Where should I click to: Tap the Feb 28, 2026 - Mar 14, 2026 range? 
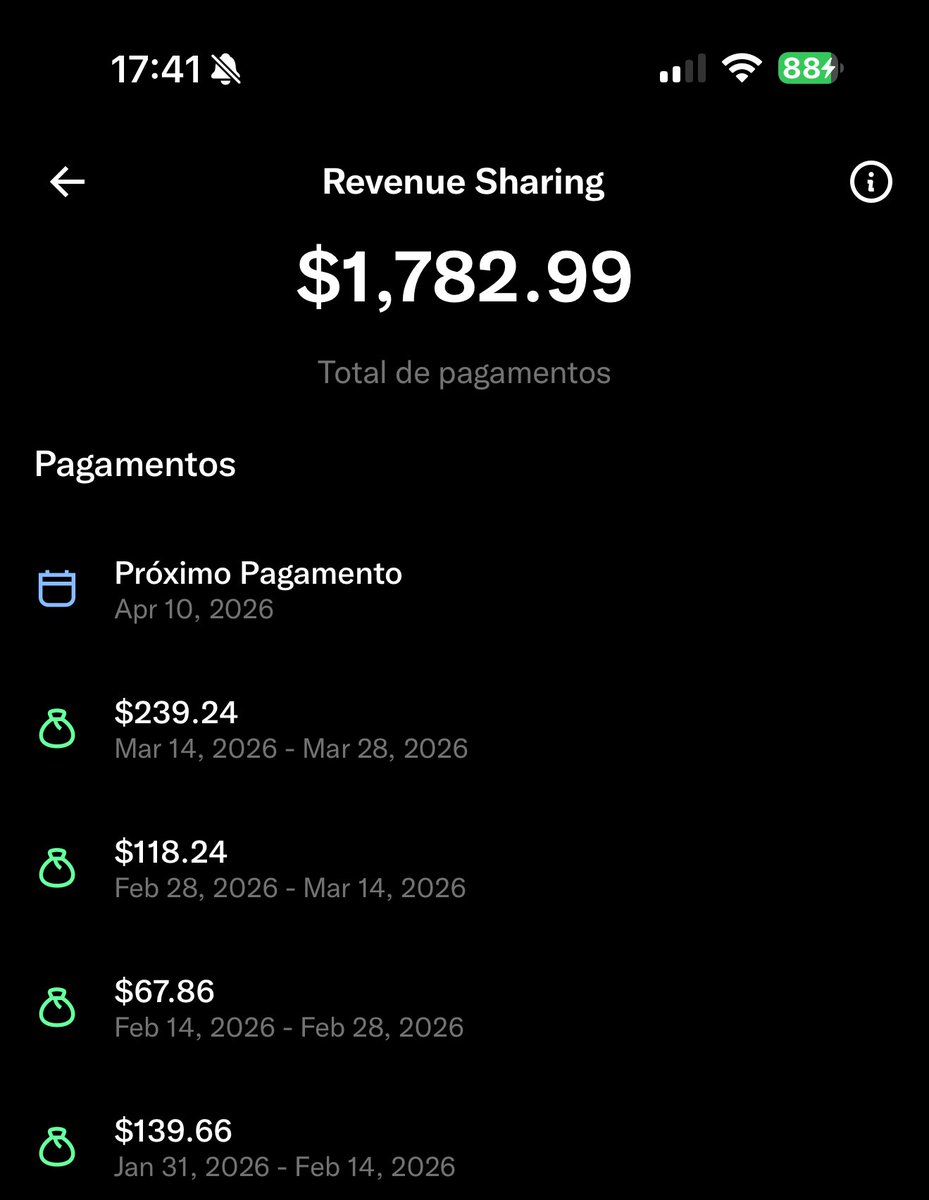[x=290, y=888]
